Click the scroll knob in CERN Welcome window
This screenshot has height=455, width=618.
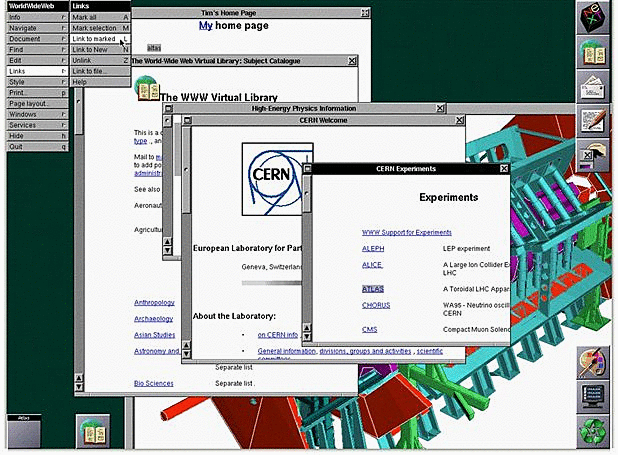click(186, 170)
